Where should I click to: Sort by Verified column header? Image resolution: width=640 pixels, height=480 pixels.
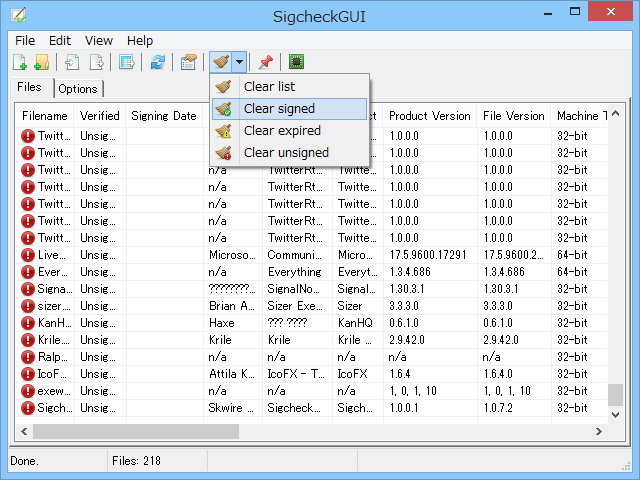point(100,116)
